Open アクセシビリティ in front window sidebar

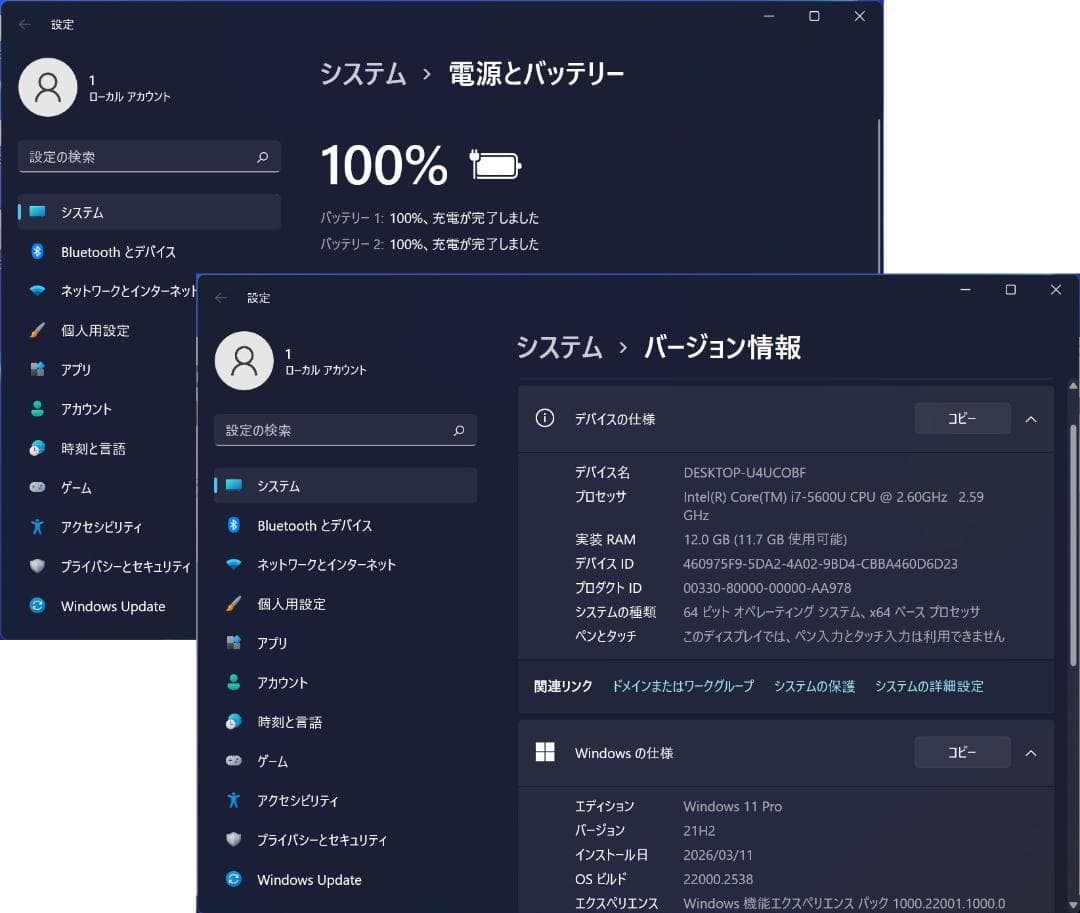point(345,800)
